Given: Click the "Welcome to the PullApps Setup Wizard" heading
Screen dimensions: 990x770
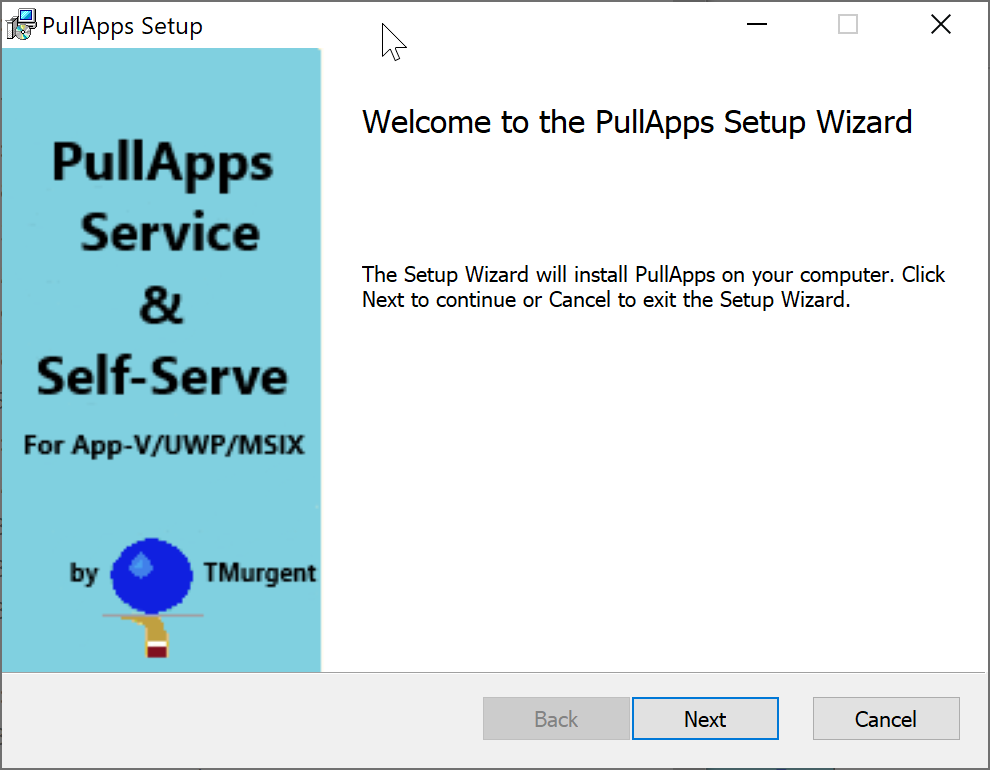Looking at the screenshot, I should click(x=637, y=122).
